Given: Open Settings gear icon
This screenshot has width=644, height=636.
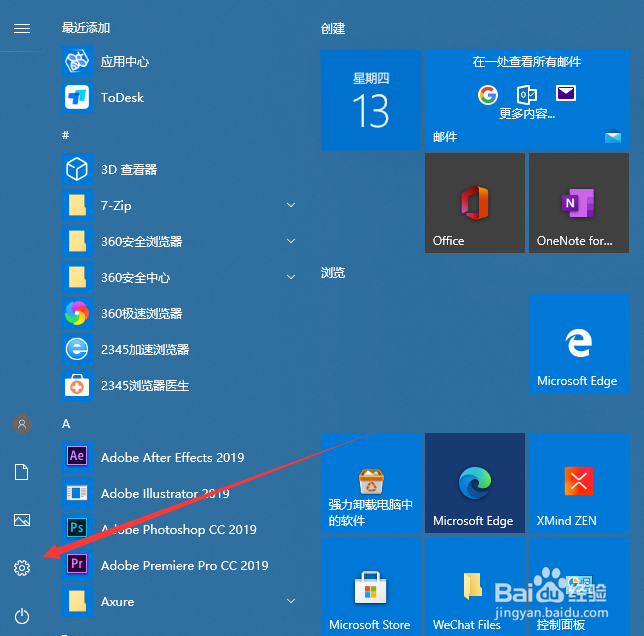Looking at the screenshot, I should [x=22, y=568].
